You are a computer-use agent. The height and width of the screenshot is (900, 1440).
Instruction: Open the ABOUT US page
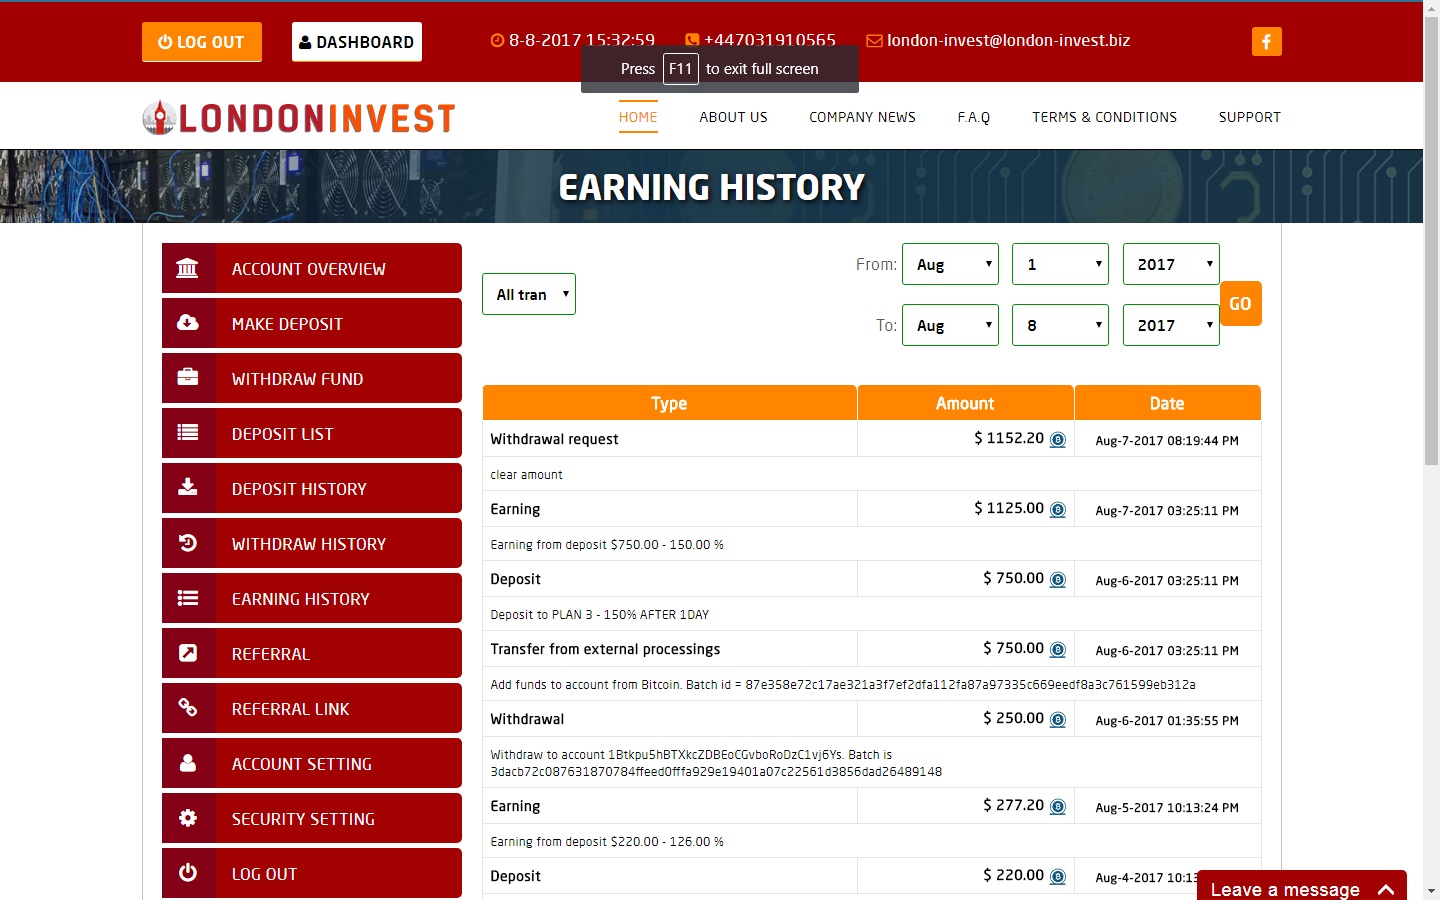point(733,117)
